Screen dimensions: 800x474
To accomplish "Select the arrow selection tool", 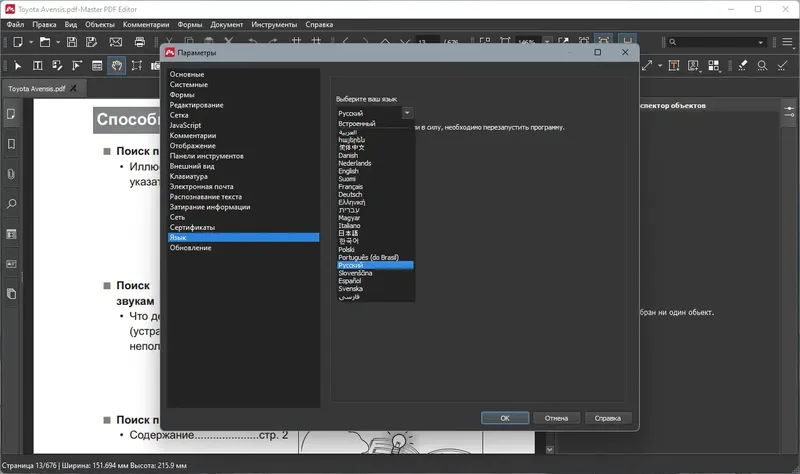I will [x=18, y=65].
